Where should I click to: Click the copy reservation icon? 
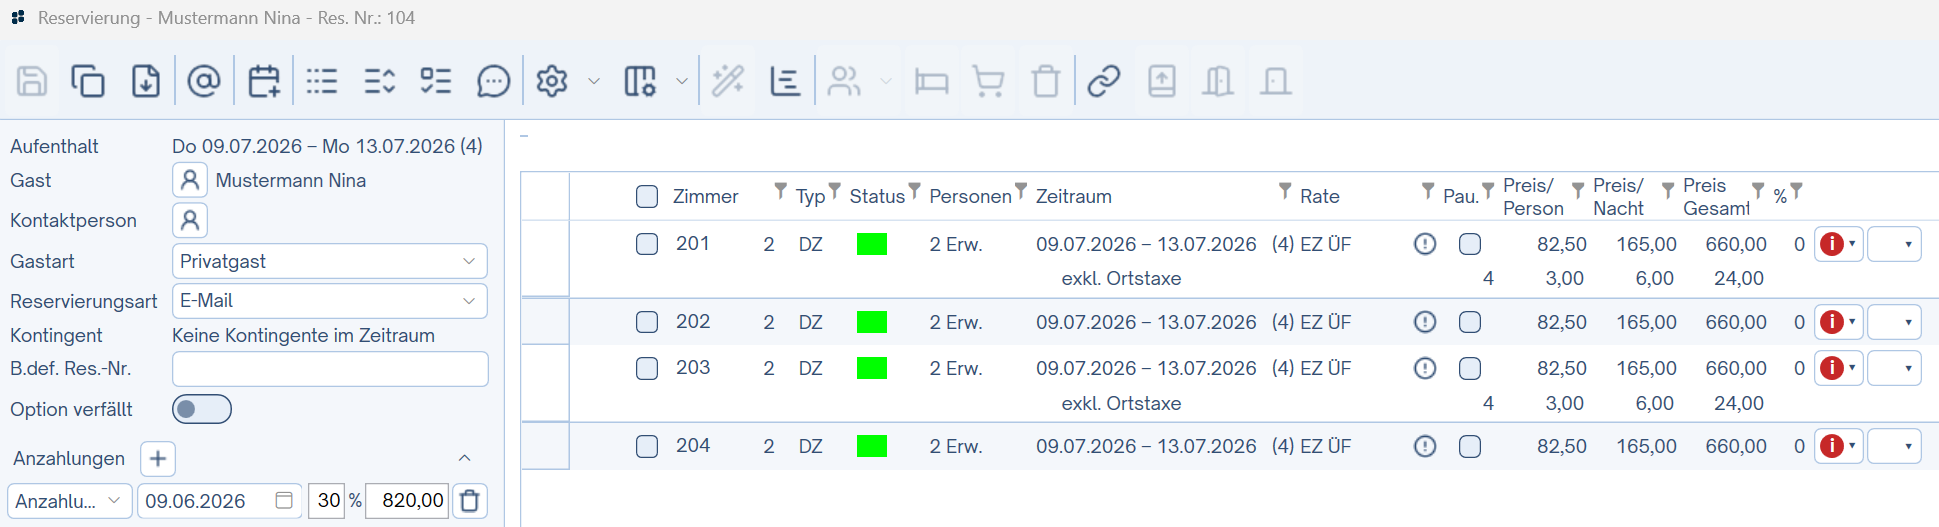88,81
